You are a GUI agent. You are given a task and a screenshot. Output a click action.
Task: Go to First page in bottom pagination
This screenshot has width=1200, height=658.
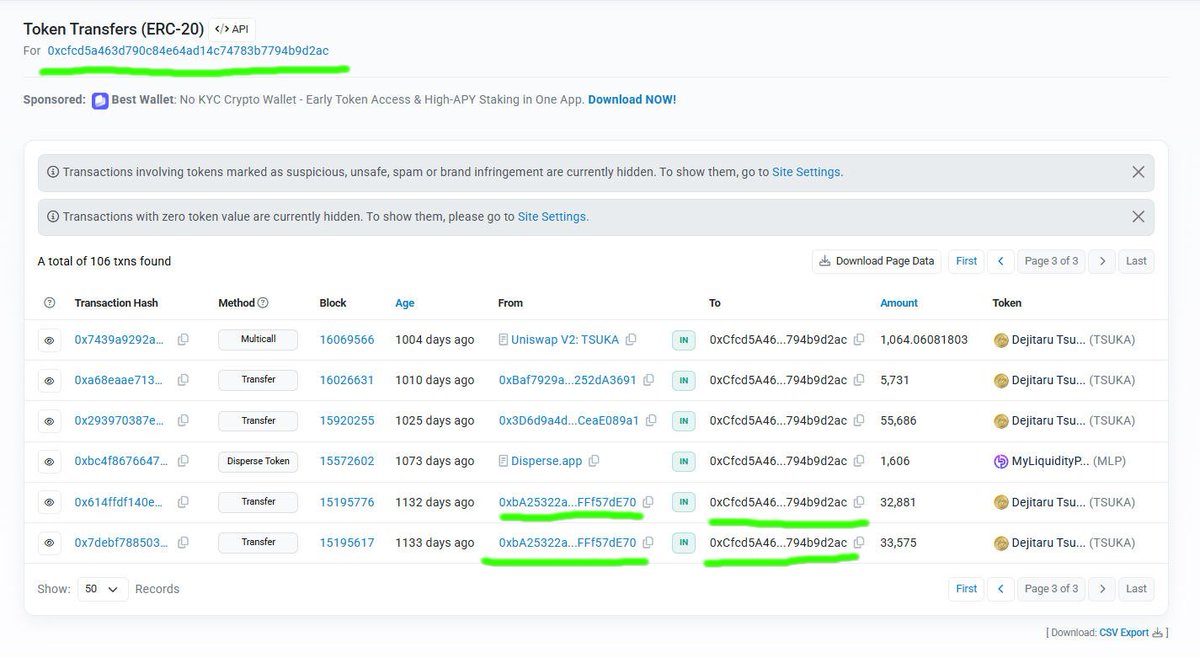click(x=966, y=589)
